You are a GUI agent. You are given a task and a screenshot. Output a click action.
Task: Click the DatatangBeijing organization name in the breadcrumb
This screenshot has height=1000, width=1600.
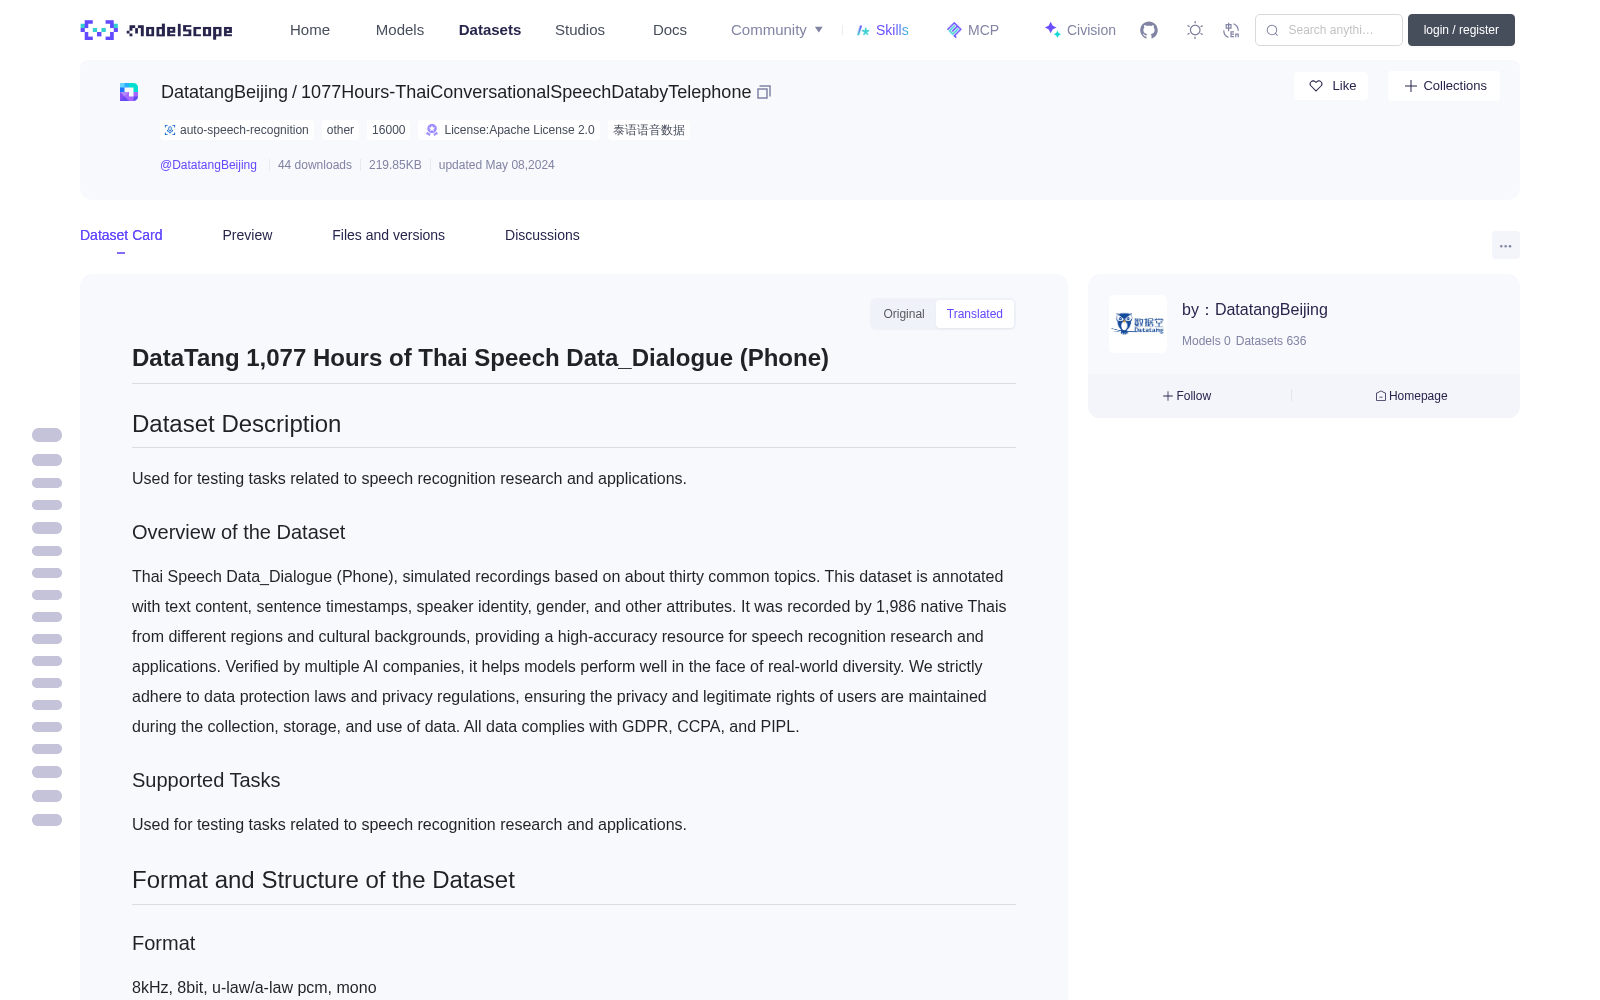[224, 92]
